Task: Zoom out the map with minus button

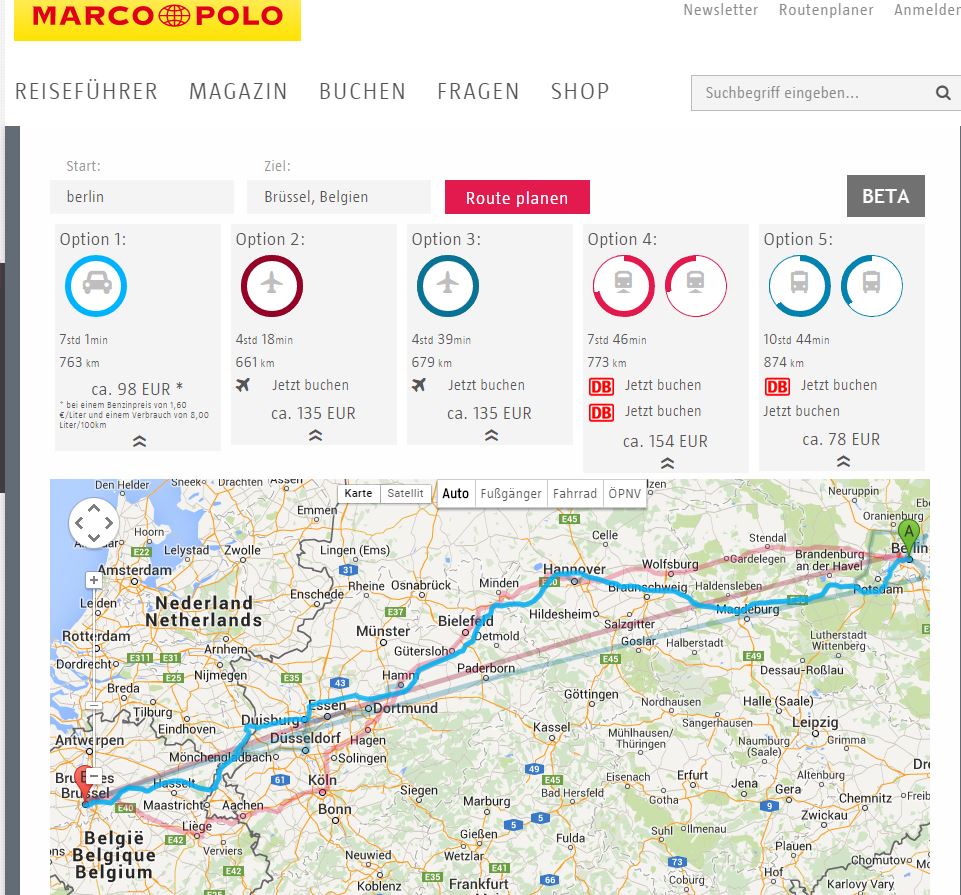Action: (94, 776)
